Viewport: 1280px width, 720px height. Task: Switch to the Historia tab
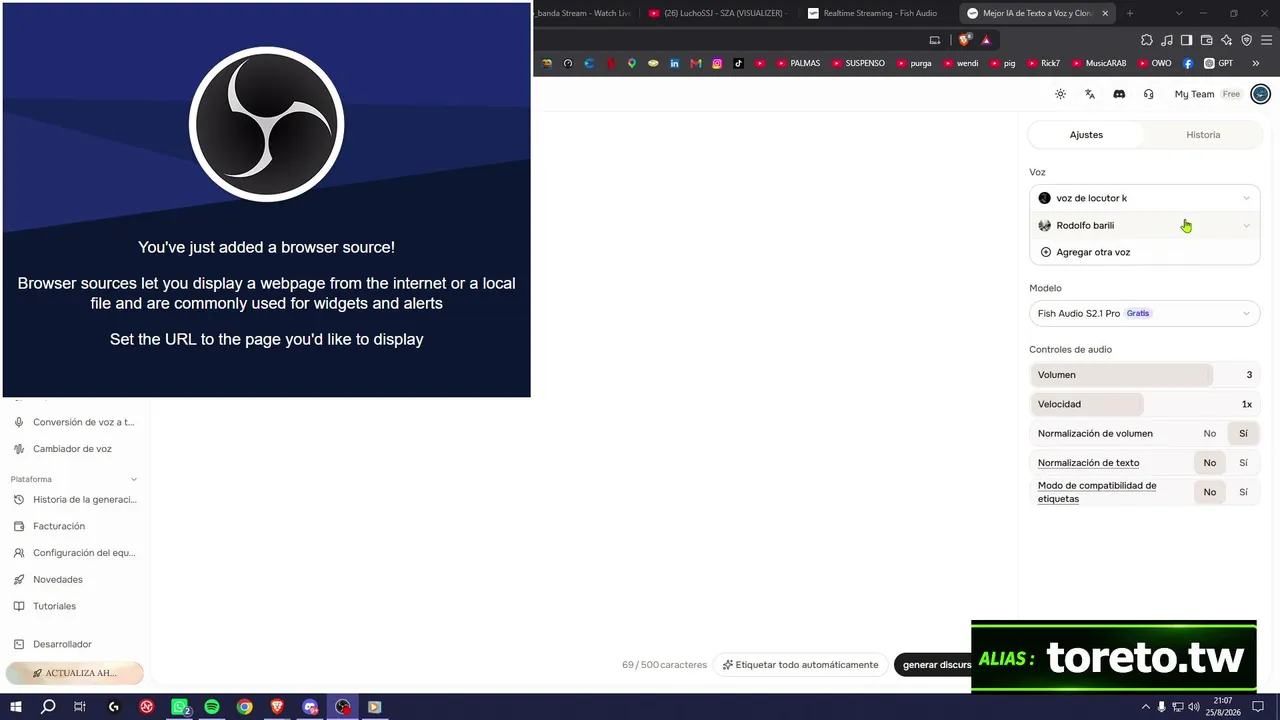[1203, 135]
